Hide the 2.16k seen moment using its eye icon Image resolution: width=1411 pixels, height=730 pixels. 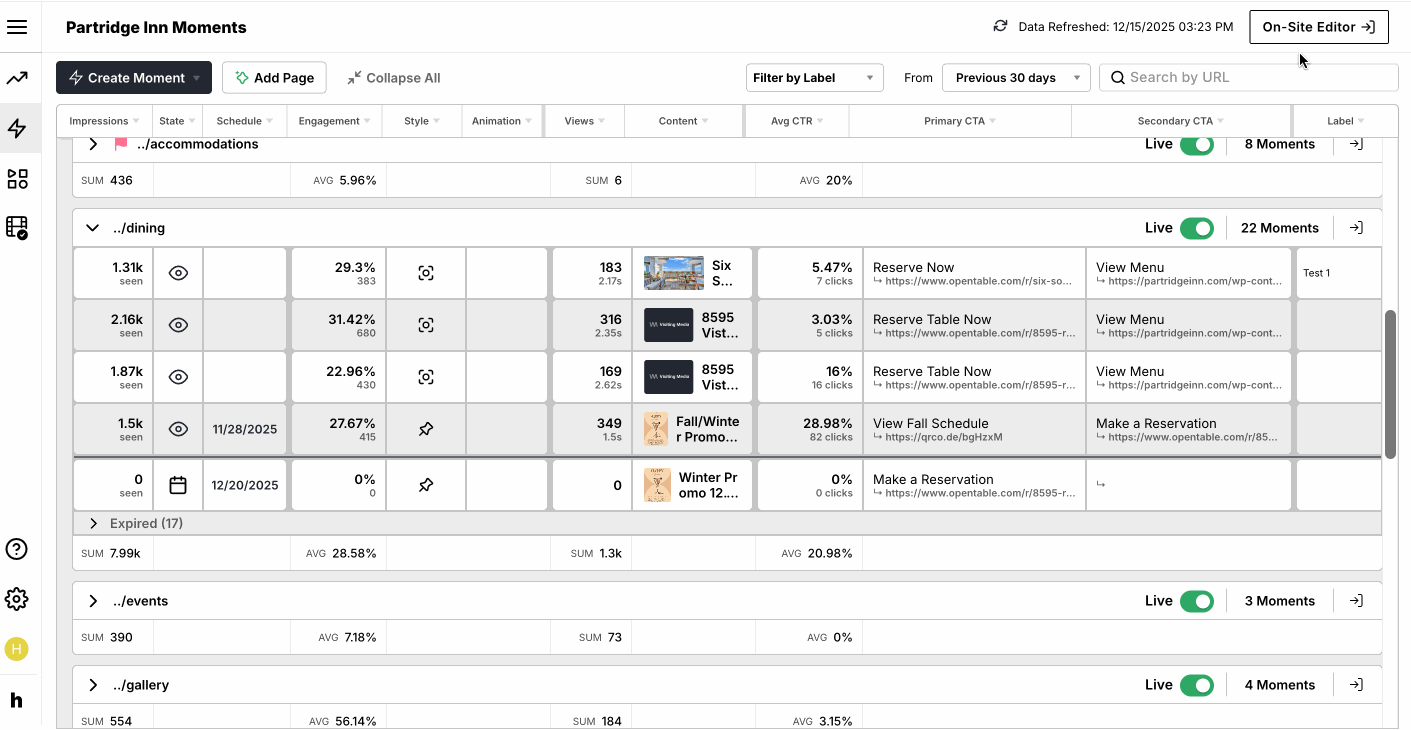[177, 324]
